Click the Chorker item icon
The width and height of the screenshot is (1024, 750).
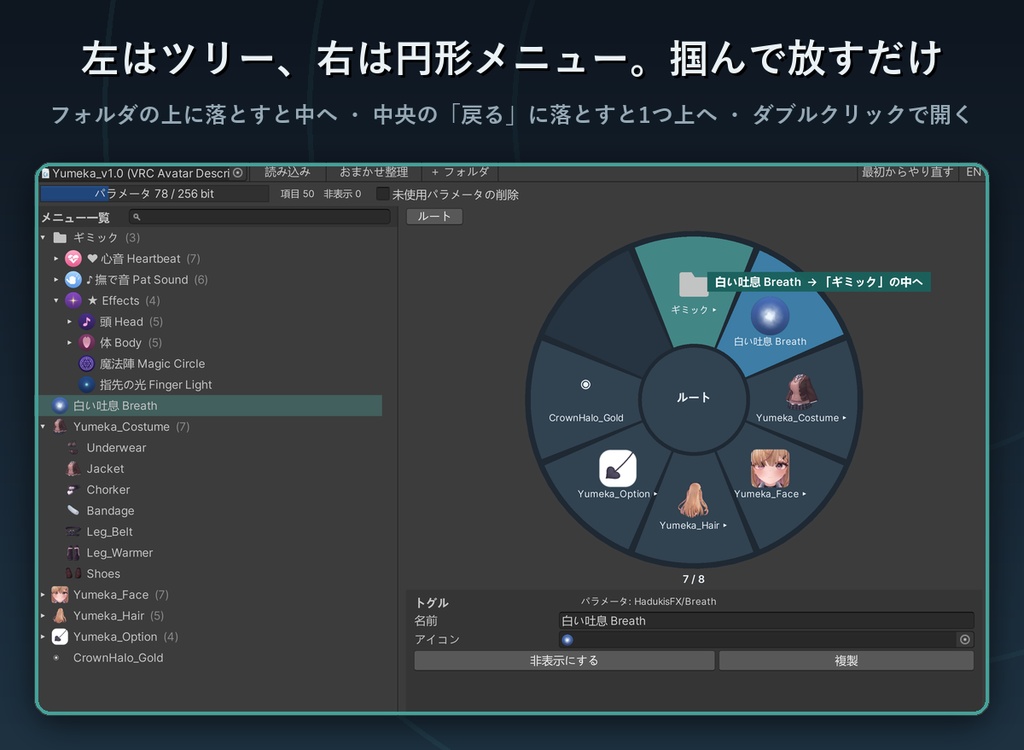(73, 489)
